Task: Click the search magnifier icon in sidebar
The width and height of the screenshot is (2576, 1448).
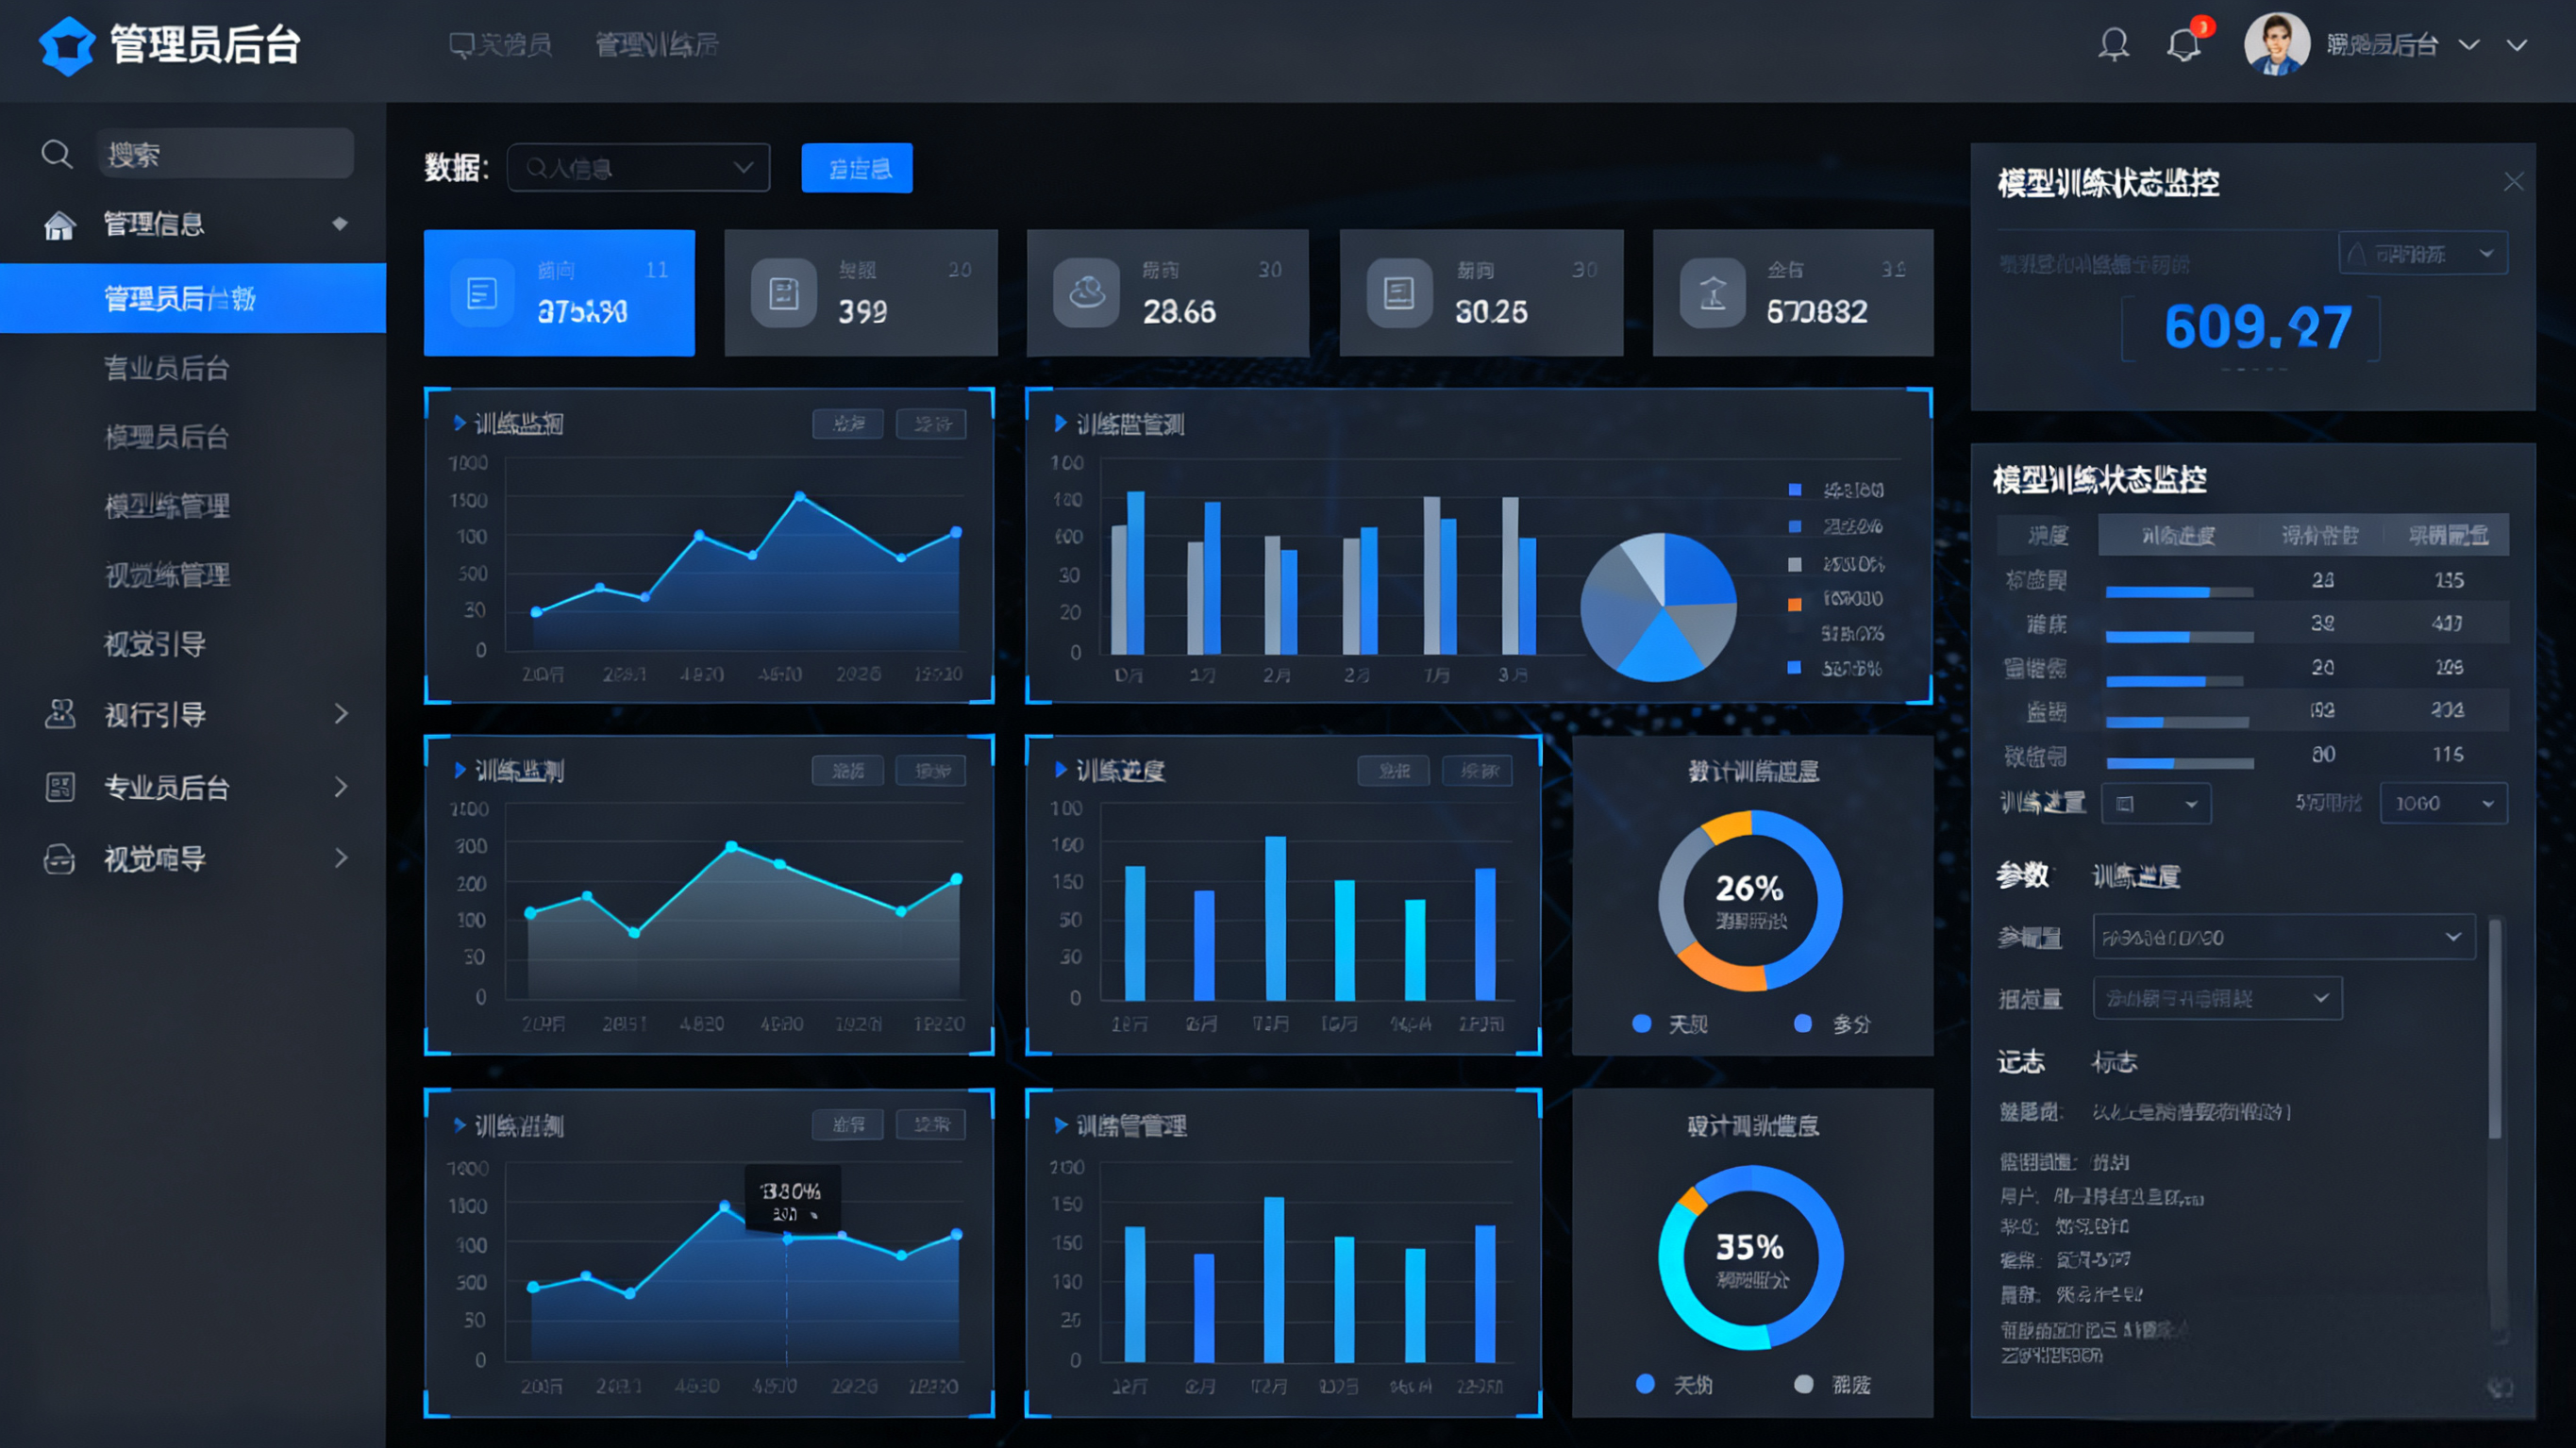Action: coord(56,154)
